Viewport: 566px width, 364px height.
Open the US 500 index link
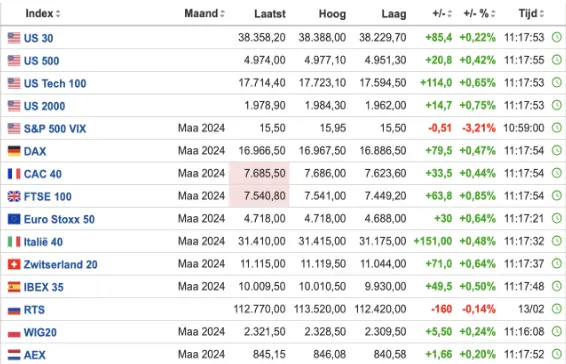pos(42,61)
